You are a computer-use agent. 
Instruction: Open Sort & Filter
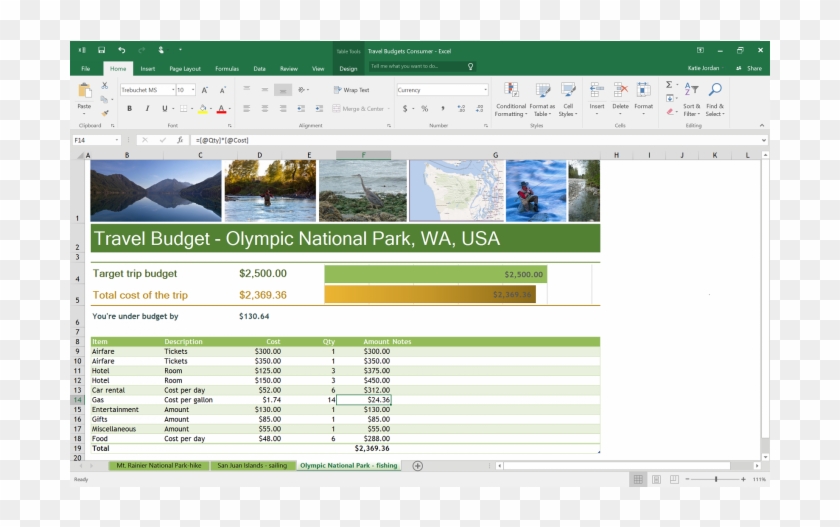click(x=692, y=100)
